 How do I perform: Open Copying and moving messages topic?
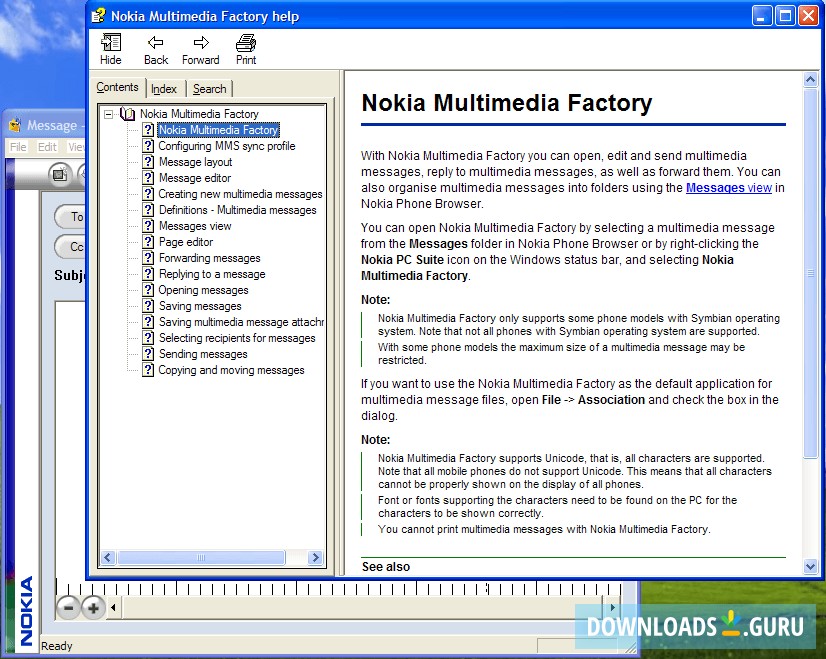click(231, 370)
